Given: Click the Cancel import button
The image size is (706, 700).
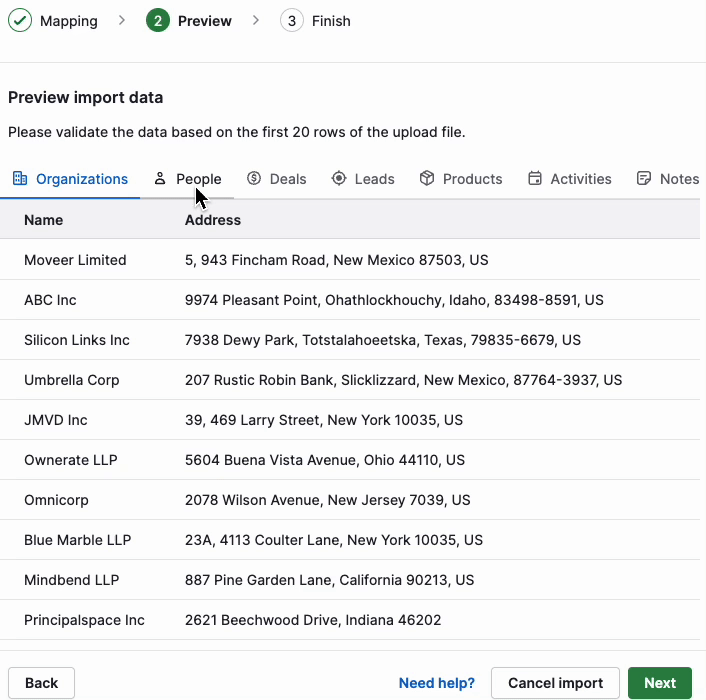Looking at the screenshot, I should (x=555, y=683).
